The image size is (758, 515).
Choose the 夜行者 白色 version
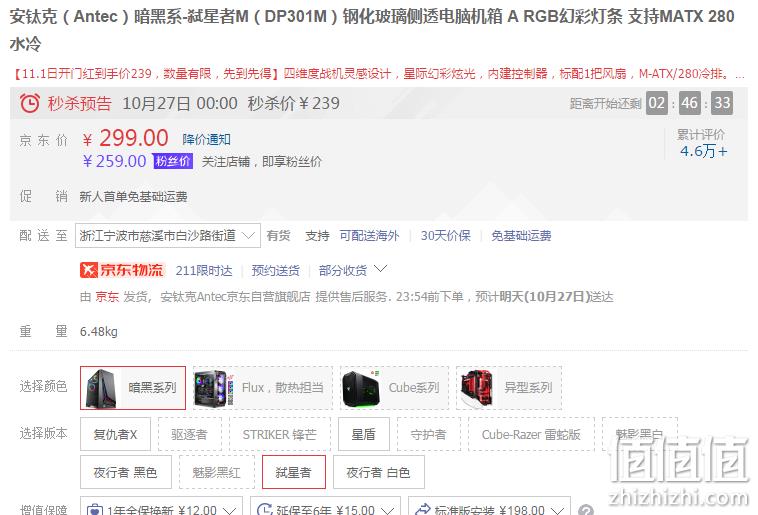coord(379,472)
